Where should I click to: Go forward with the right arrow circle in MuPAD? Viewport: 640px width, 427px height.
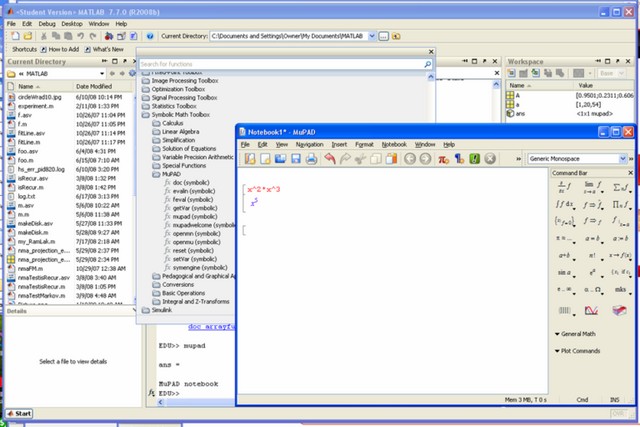pos(425,159)
